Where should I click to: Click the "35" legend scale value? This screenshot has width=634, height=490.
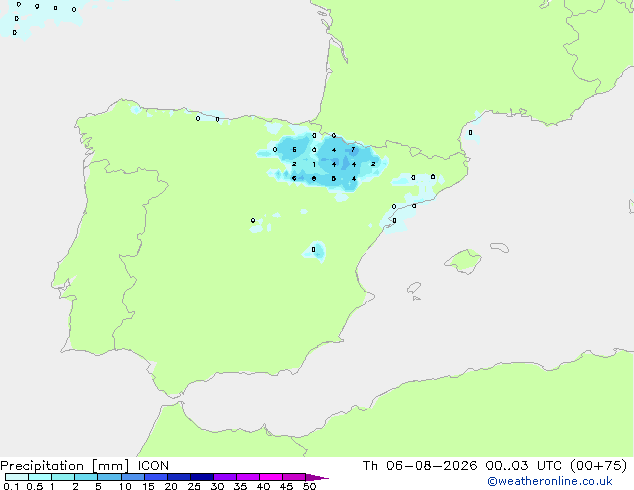[240, 486]
